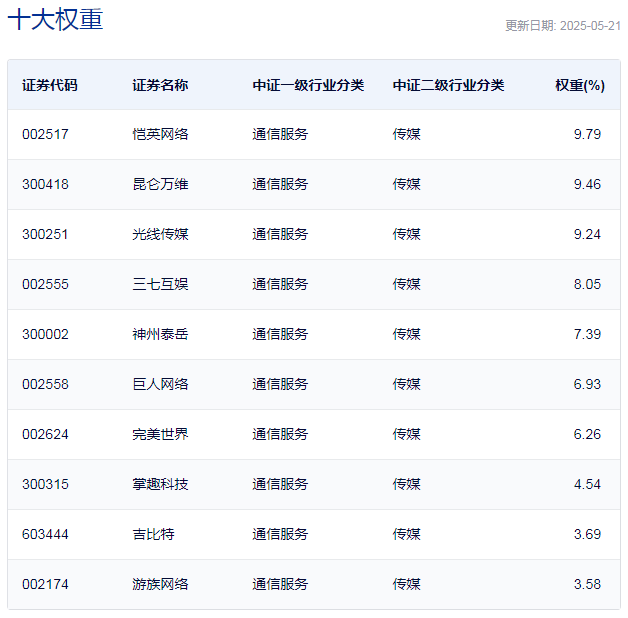Click the 昆仑万维 security name
The width and height of the screenshot is (628, 618).
pyautogui.click(x=160, y=184)
